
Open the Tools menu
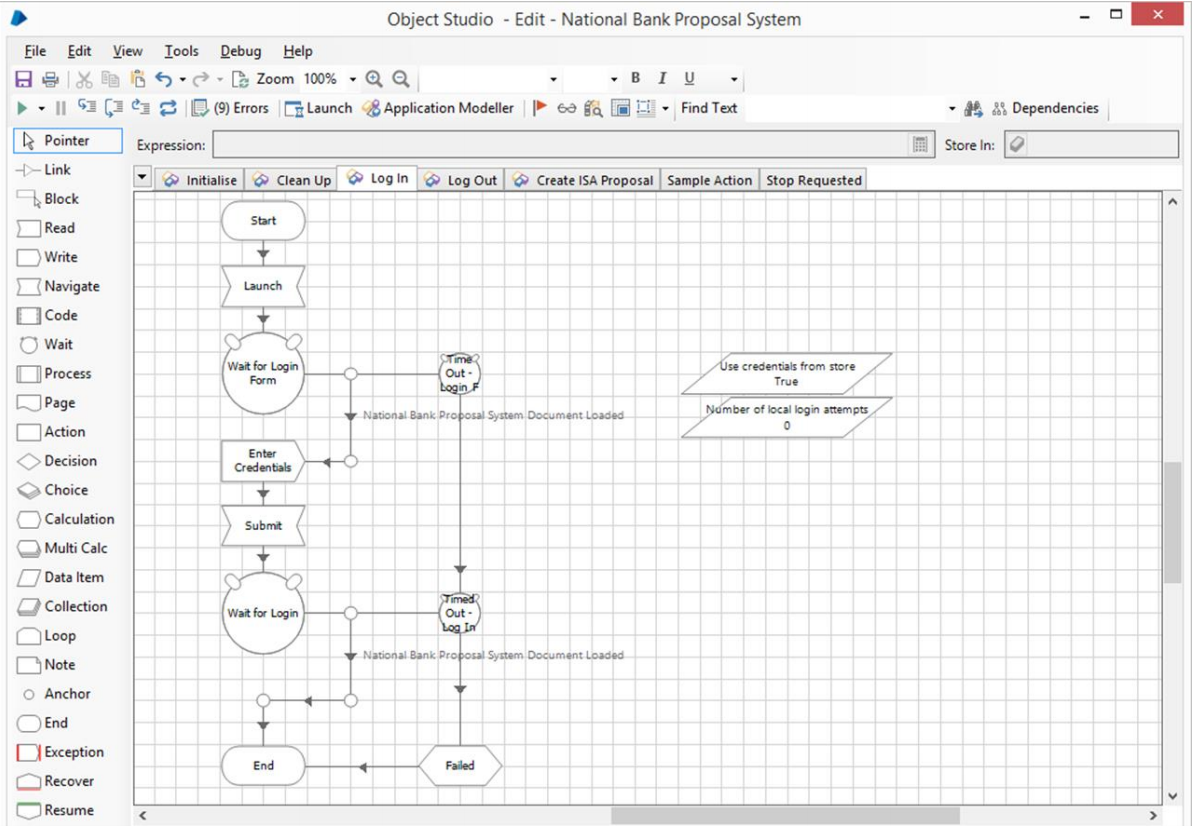181,51
